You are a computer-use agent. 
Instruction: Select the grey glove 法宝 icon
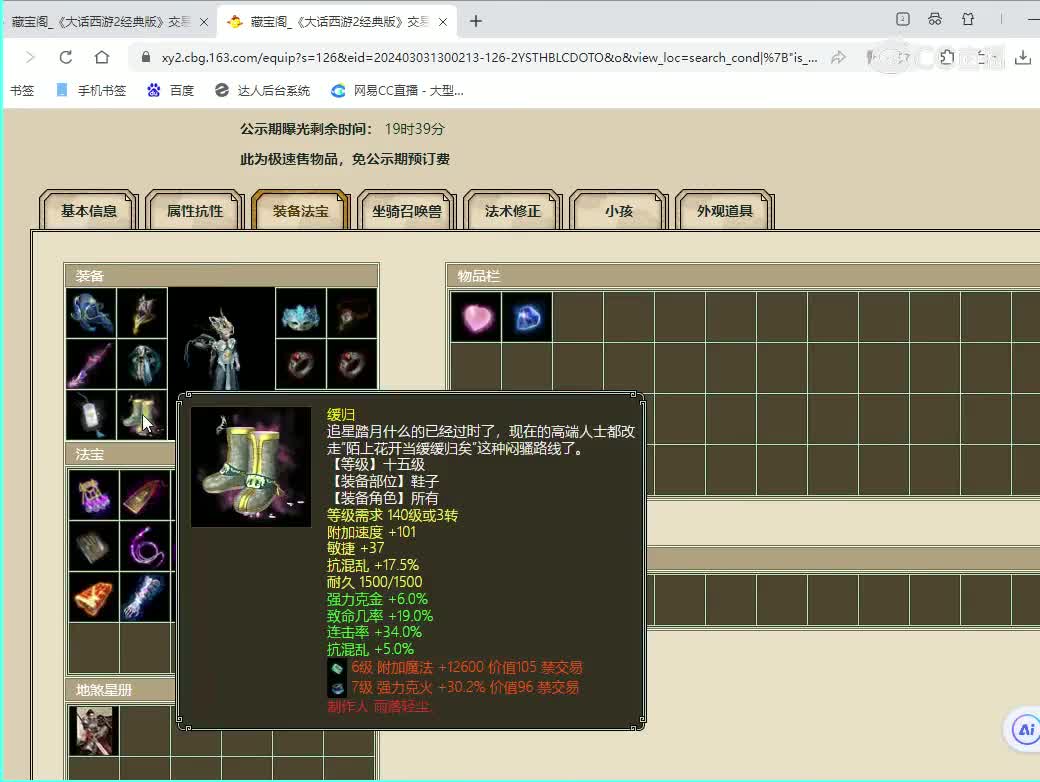(94, 546)
